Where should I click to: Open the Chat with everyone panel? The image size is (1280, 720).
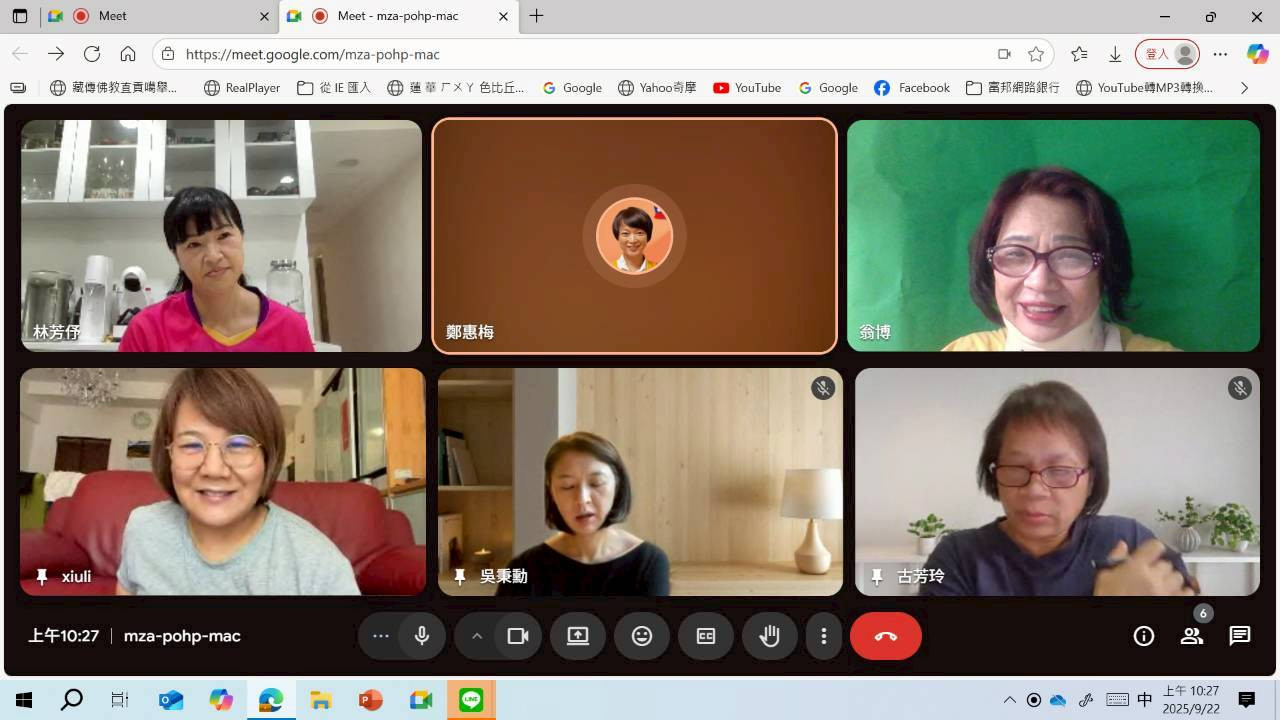(1240, 636)
